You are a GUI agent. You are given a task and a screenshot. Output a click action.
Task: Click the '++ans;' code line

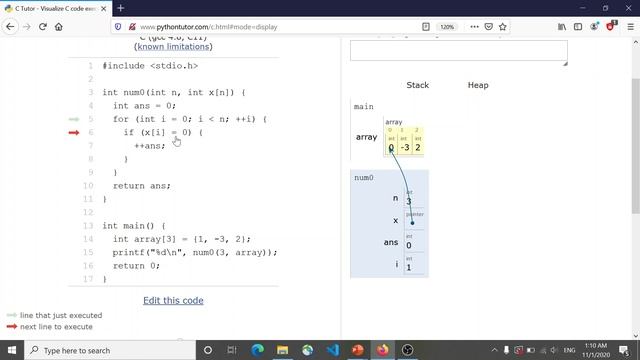click(x=150, y=146)
